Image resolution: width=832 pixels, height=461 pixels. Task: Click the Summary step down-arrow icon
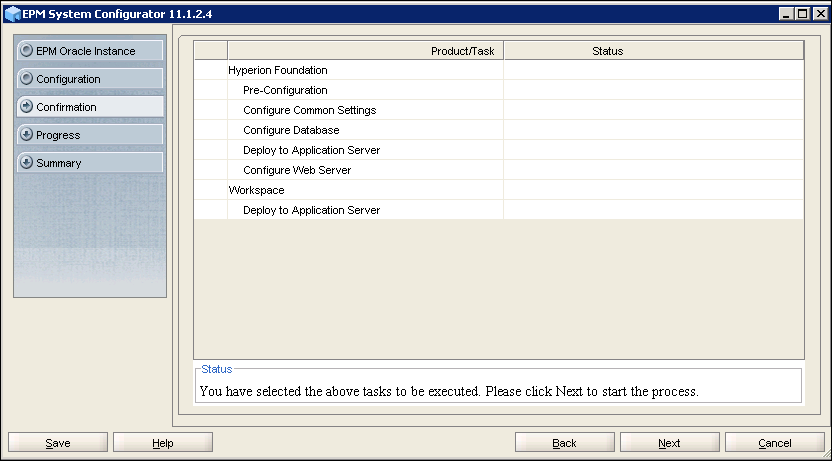pyautogui.click(x=26, y=162)
